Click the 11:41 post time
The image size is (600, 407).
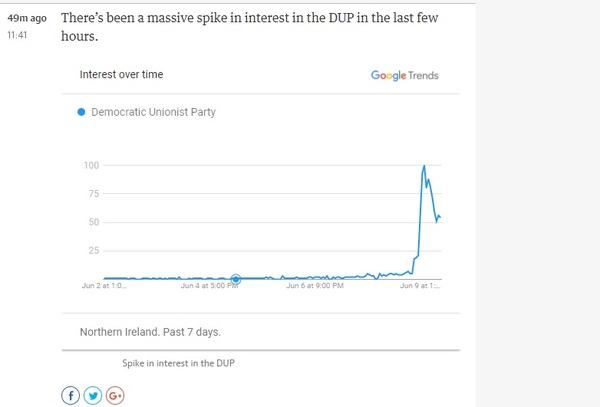click(20, 35)
